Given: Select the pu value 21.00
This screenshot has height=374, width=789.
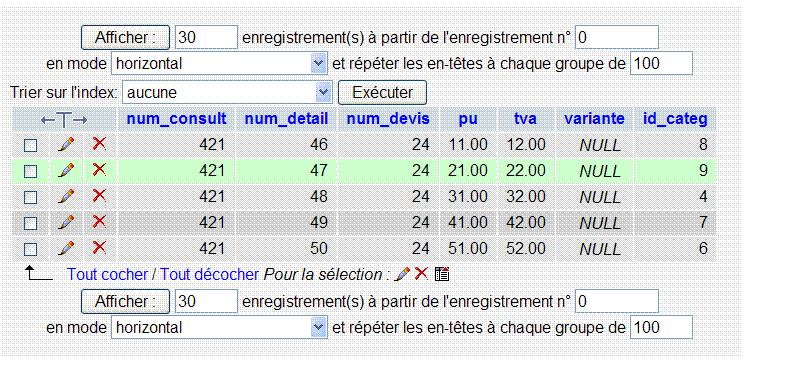Looking at the screenshot, I should (x=468, y=171).
